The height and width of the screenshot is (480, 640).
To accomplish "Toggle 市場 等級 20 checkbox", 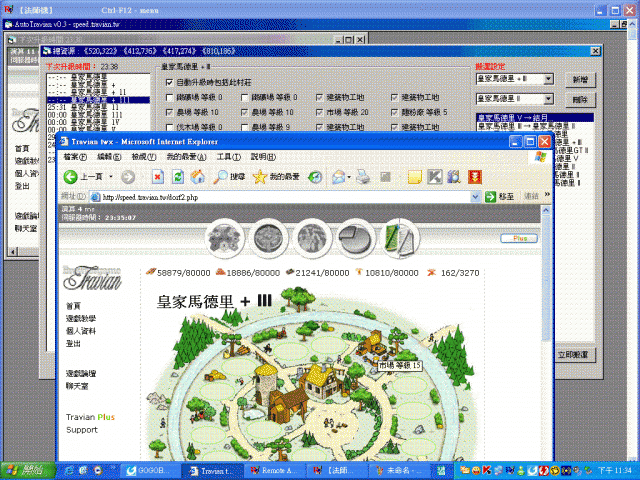I will coord(320,112).
